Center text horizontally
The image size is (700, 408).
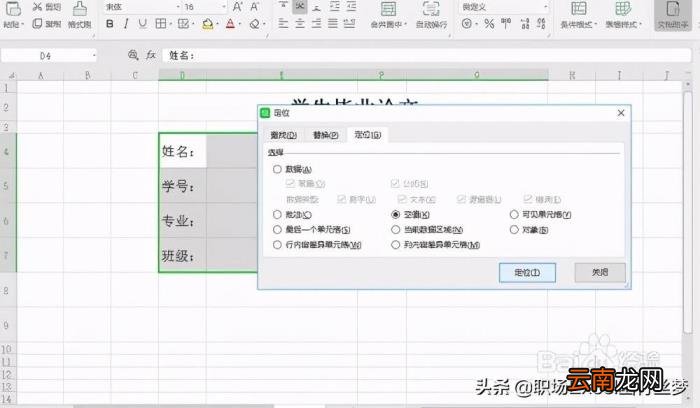pos(300,23)
